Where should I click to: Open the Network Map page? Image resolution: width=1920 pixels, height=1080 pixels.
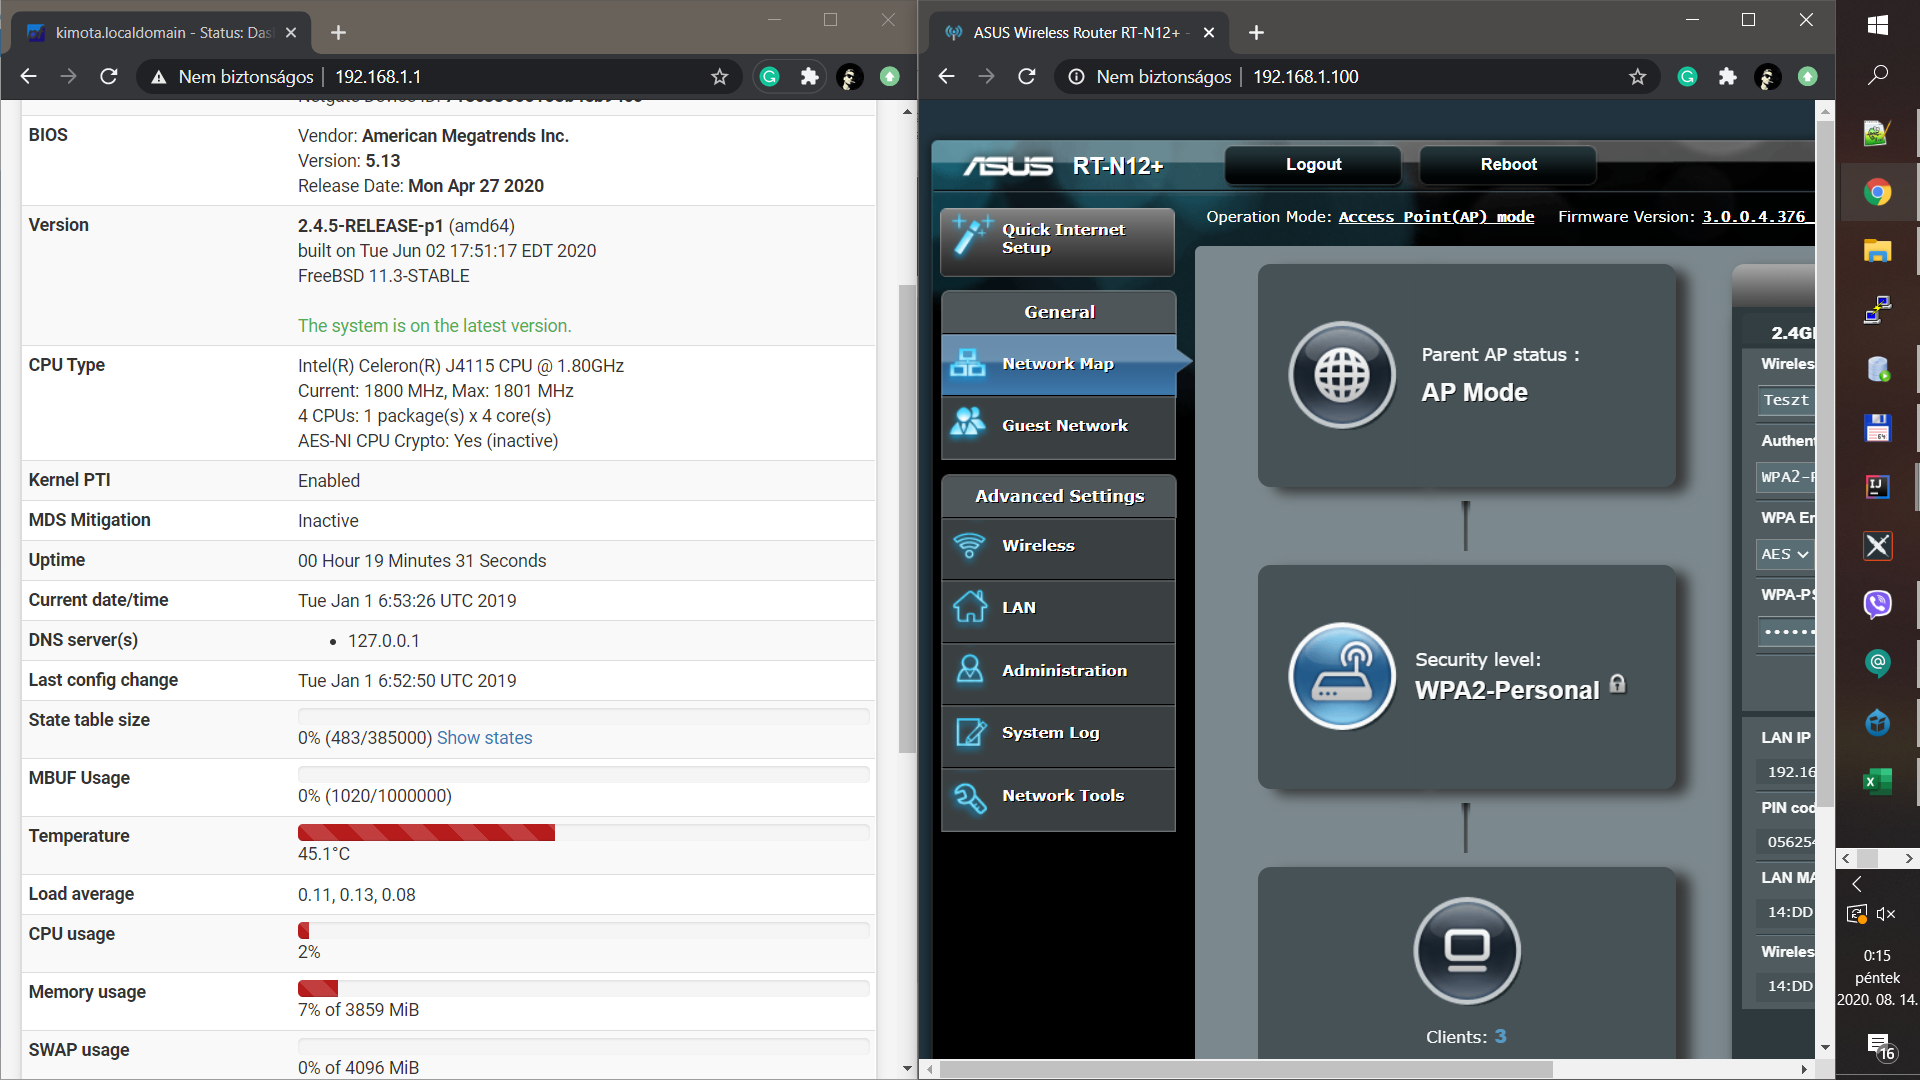click(x=1058, y=364)
